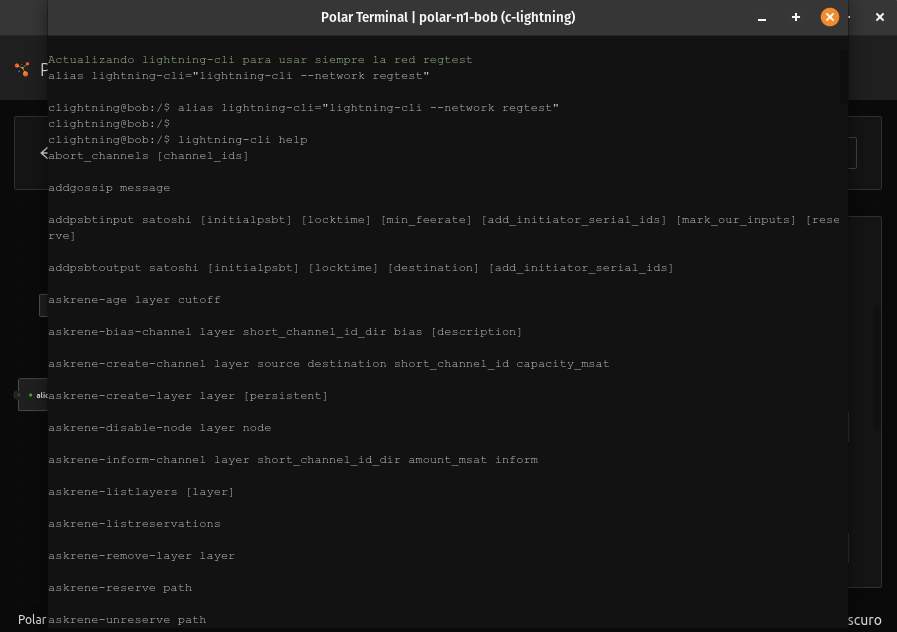Click the Polar Terminal title bar
The height and width of the screenshot is (632, 897).
pos(447,17)
